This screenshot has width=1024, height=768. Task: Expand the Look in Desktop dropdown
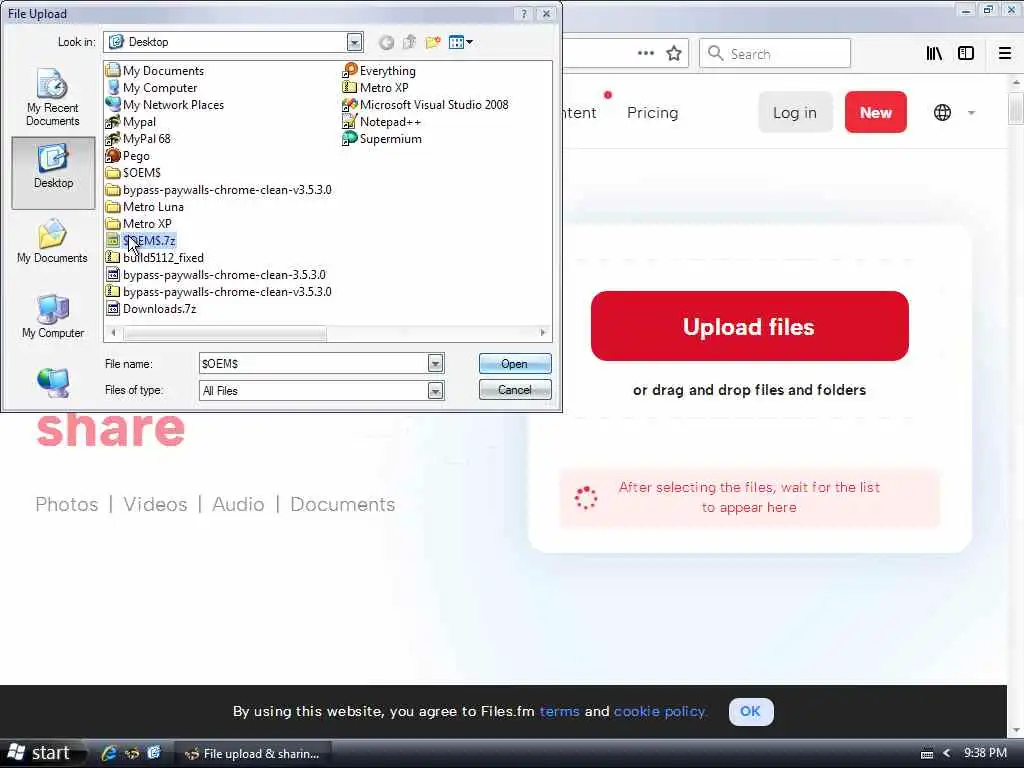354,42
